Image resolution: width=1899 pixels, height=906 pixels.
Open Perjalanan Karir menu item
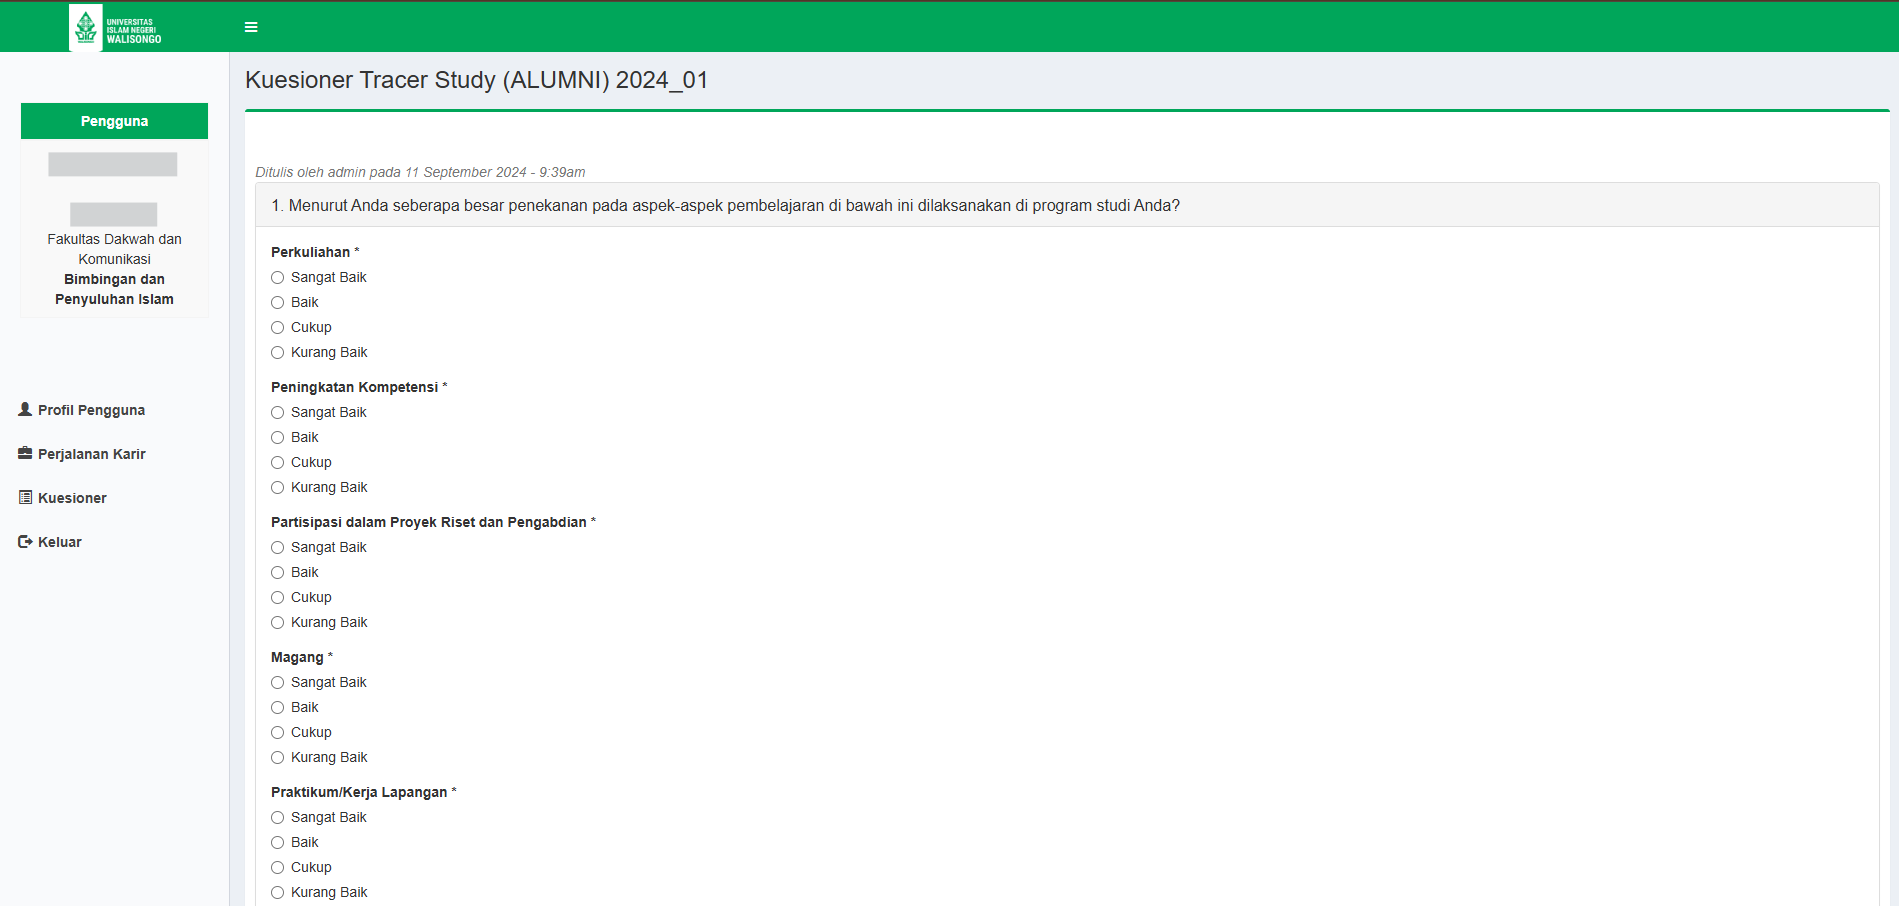[91, 454]
